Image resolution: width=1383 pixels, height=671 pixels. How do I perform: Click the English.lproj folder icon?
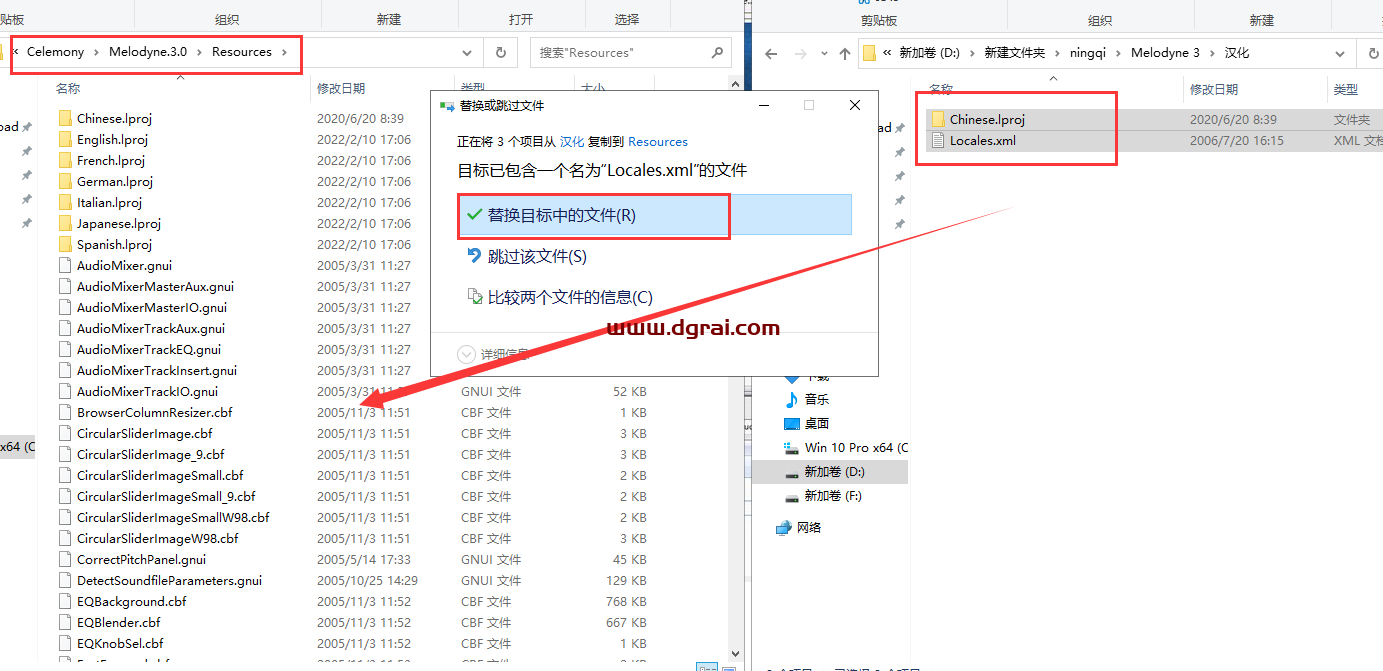(x=65, y=139)
